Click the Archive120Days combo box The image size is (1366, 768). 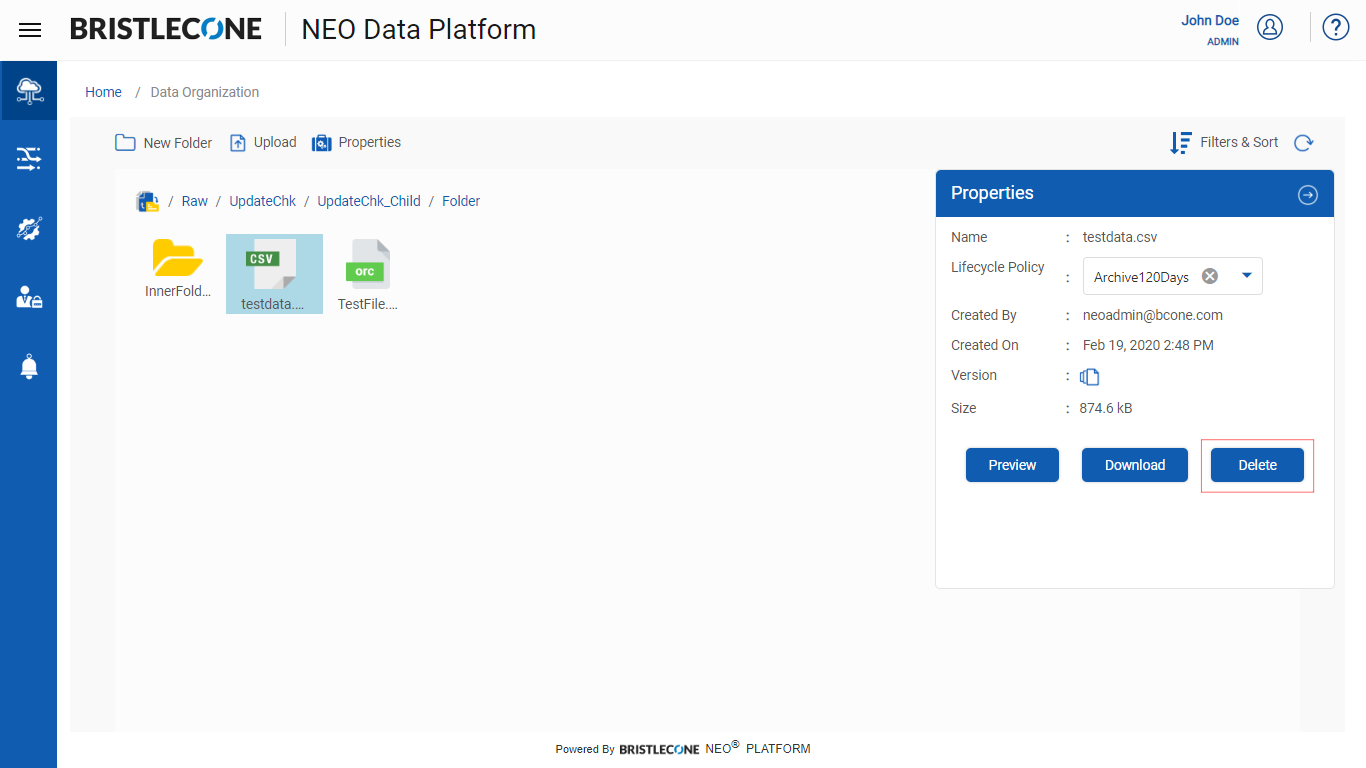tap(1172, 276)
